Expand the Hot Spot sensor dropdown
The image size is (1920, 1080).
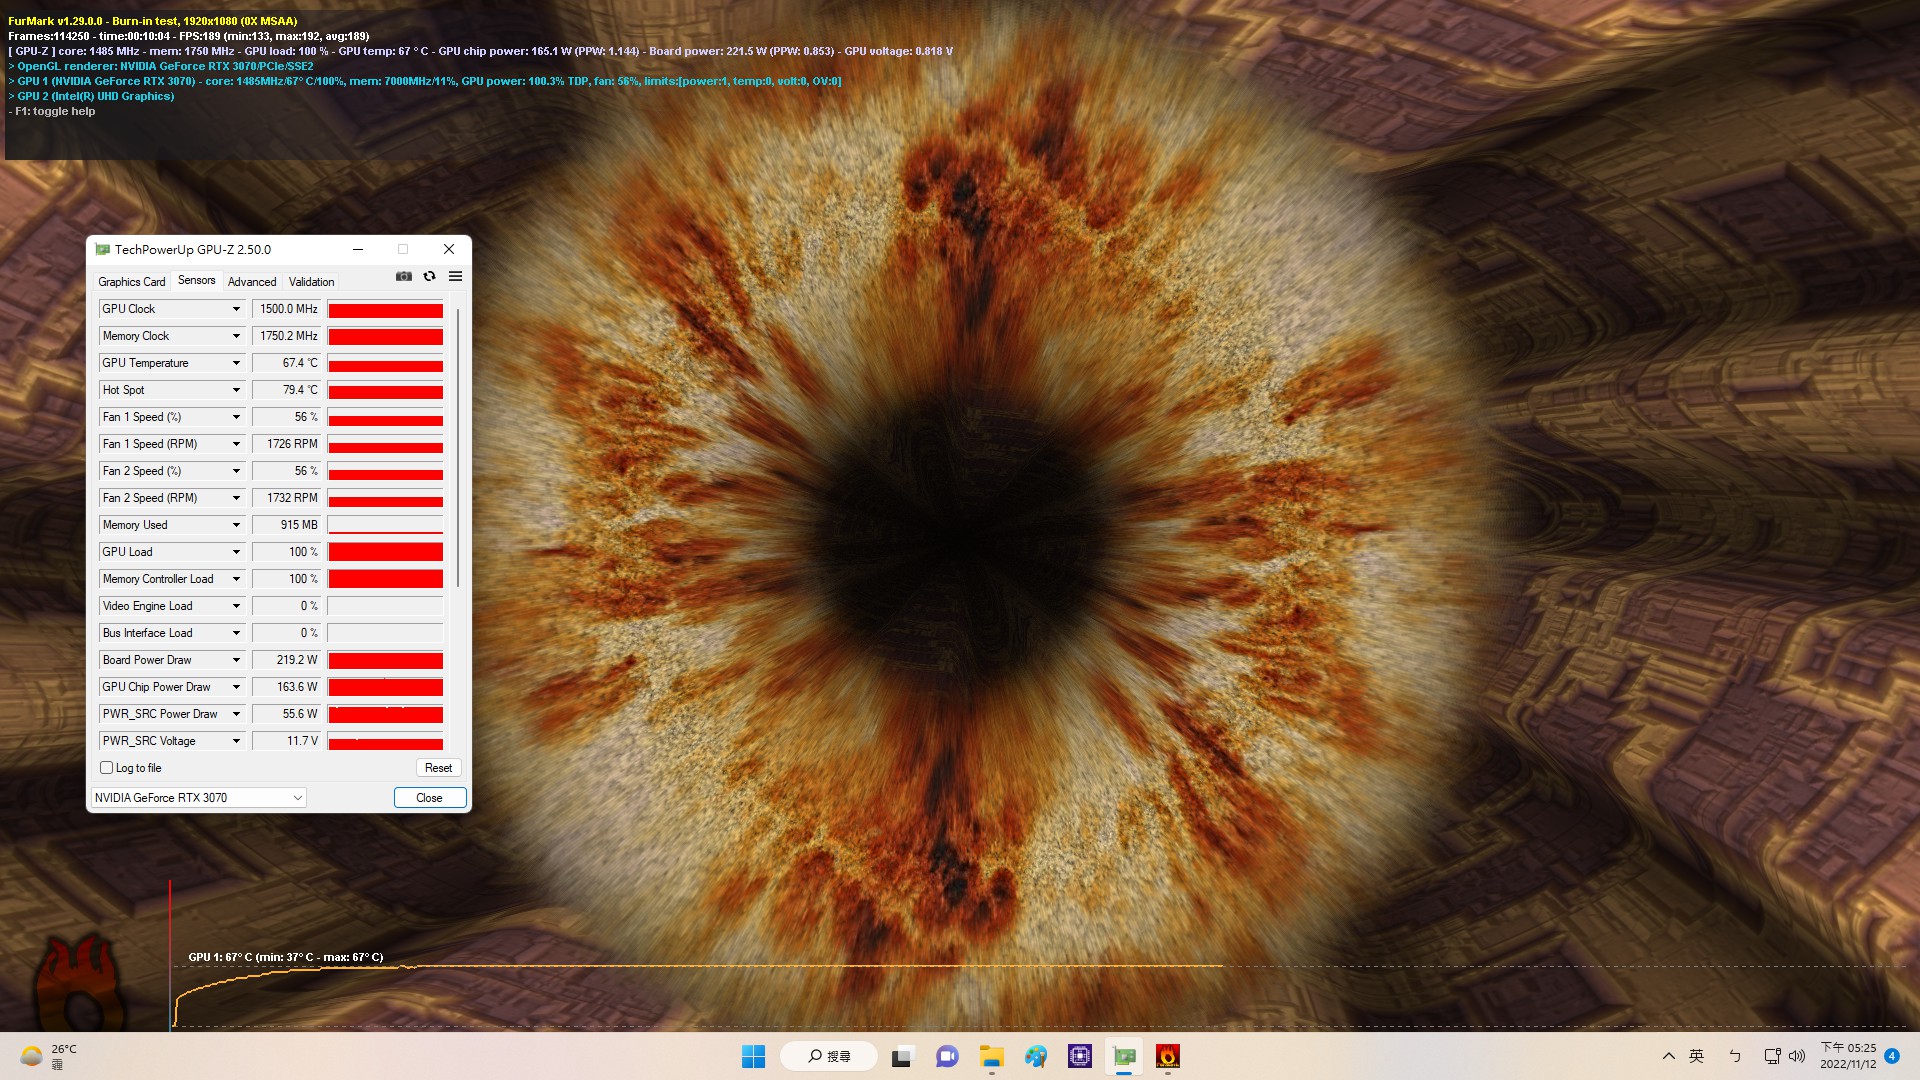click(236, 390)
